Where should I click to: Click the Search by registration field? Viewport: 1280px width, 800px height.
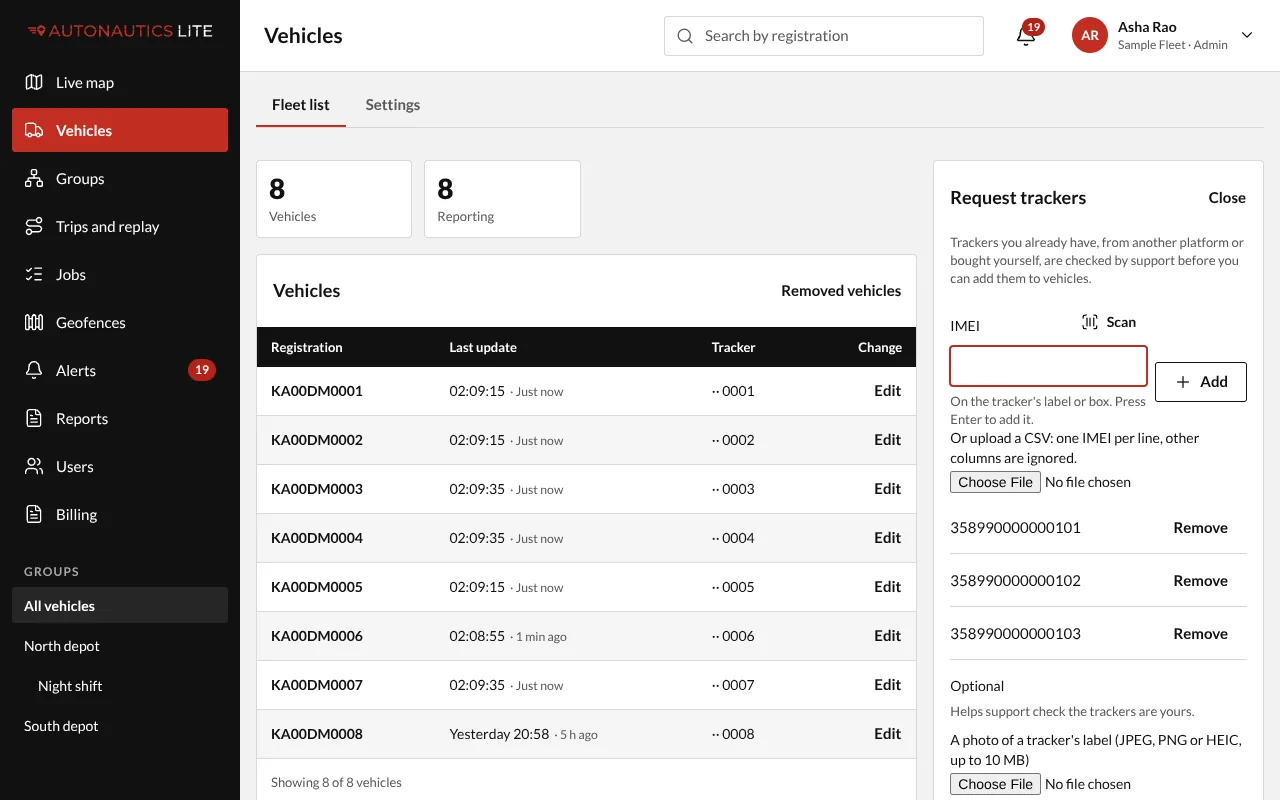point(824,36)
